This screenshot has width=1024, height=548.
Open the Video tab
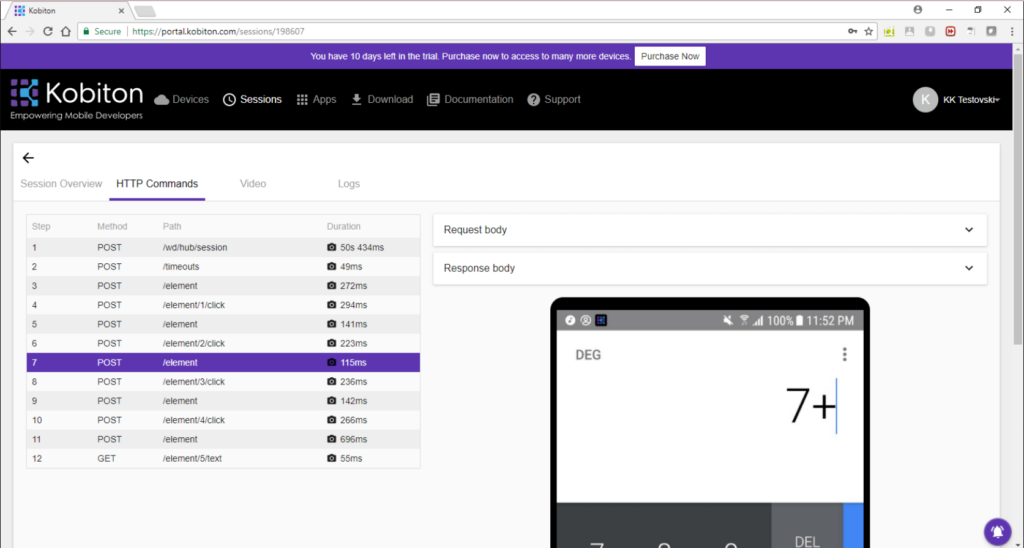(x=253, y=184)
